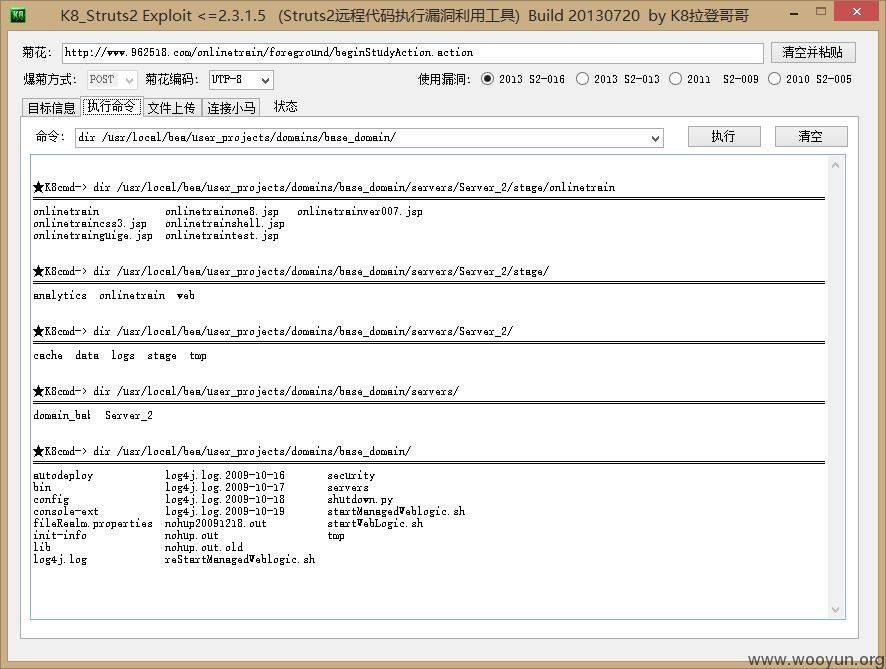The image size is (886, 669).
Task: Click onlinetraintest.jsp in the output
Action: [222, 236]
